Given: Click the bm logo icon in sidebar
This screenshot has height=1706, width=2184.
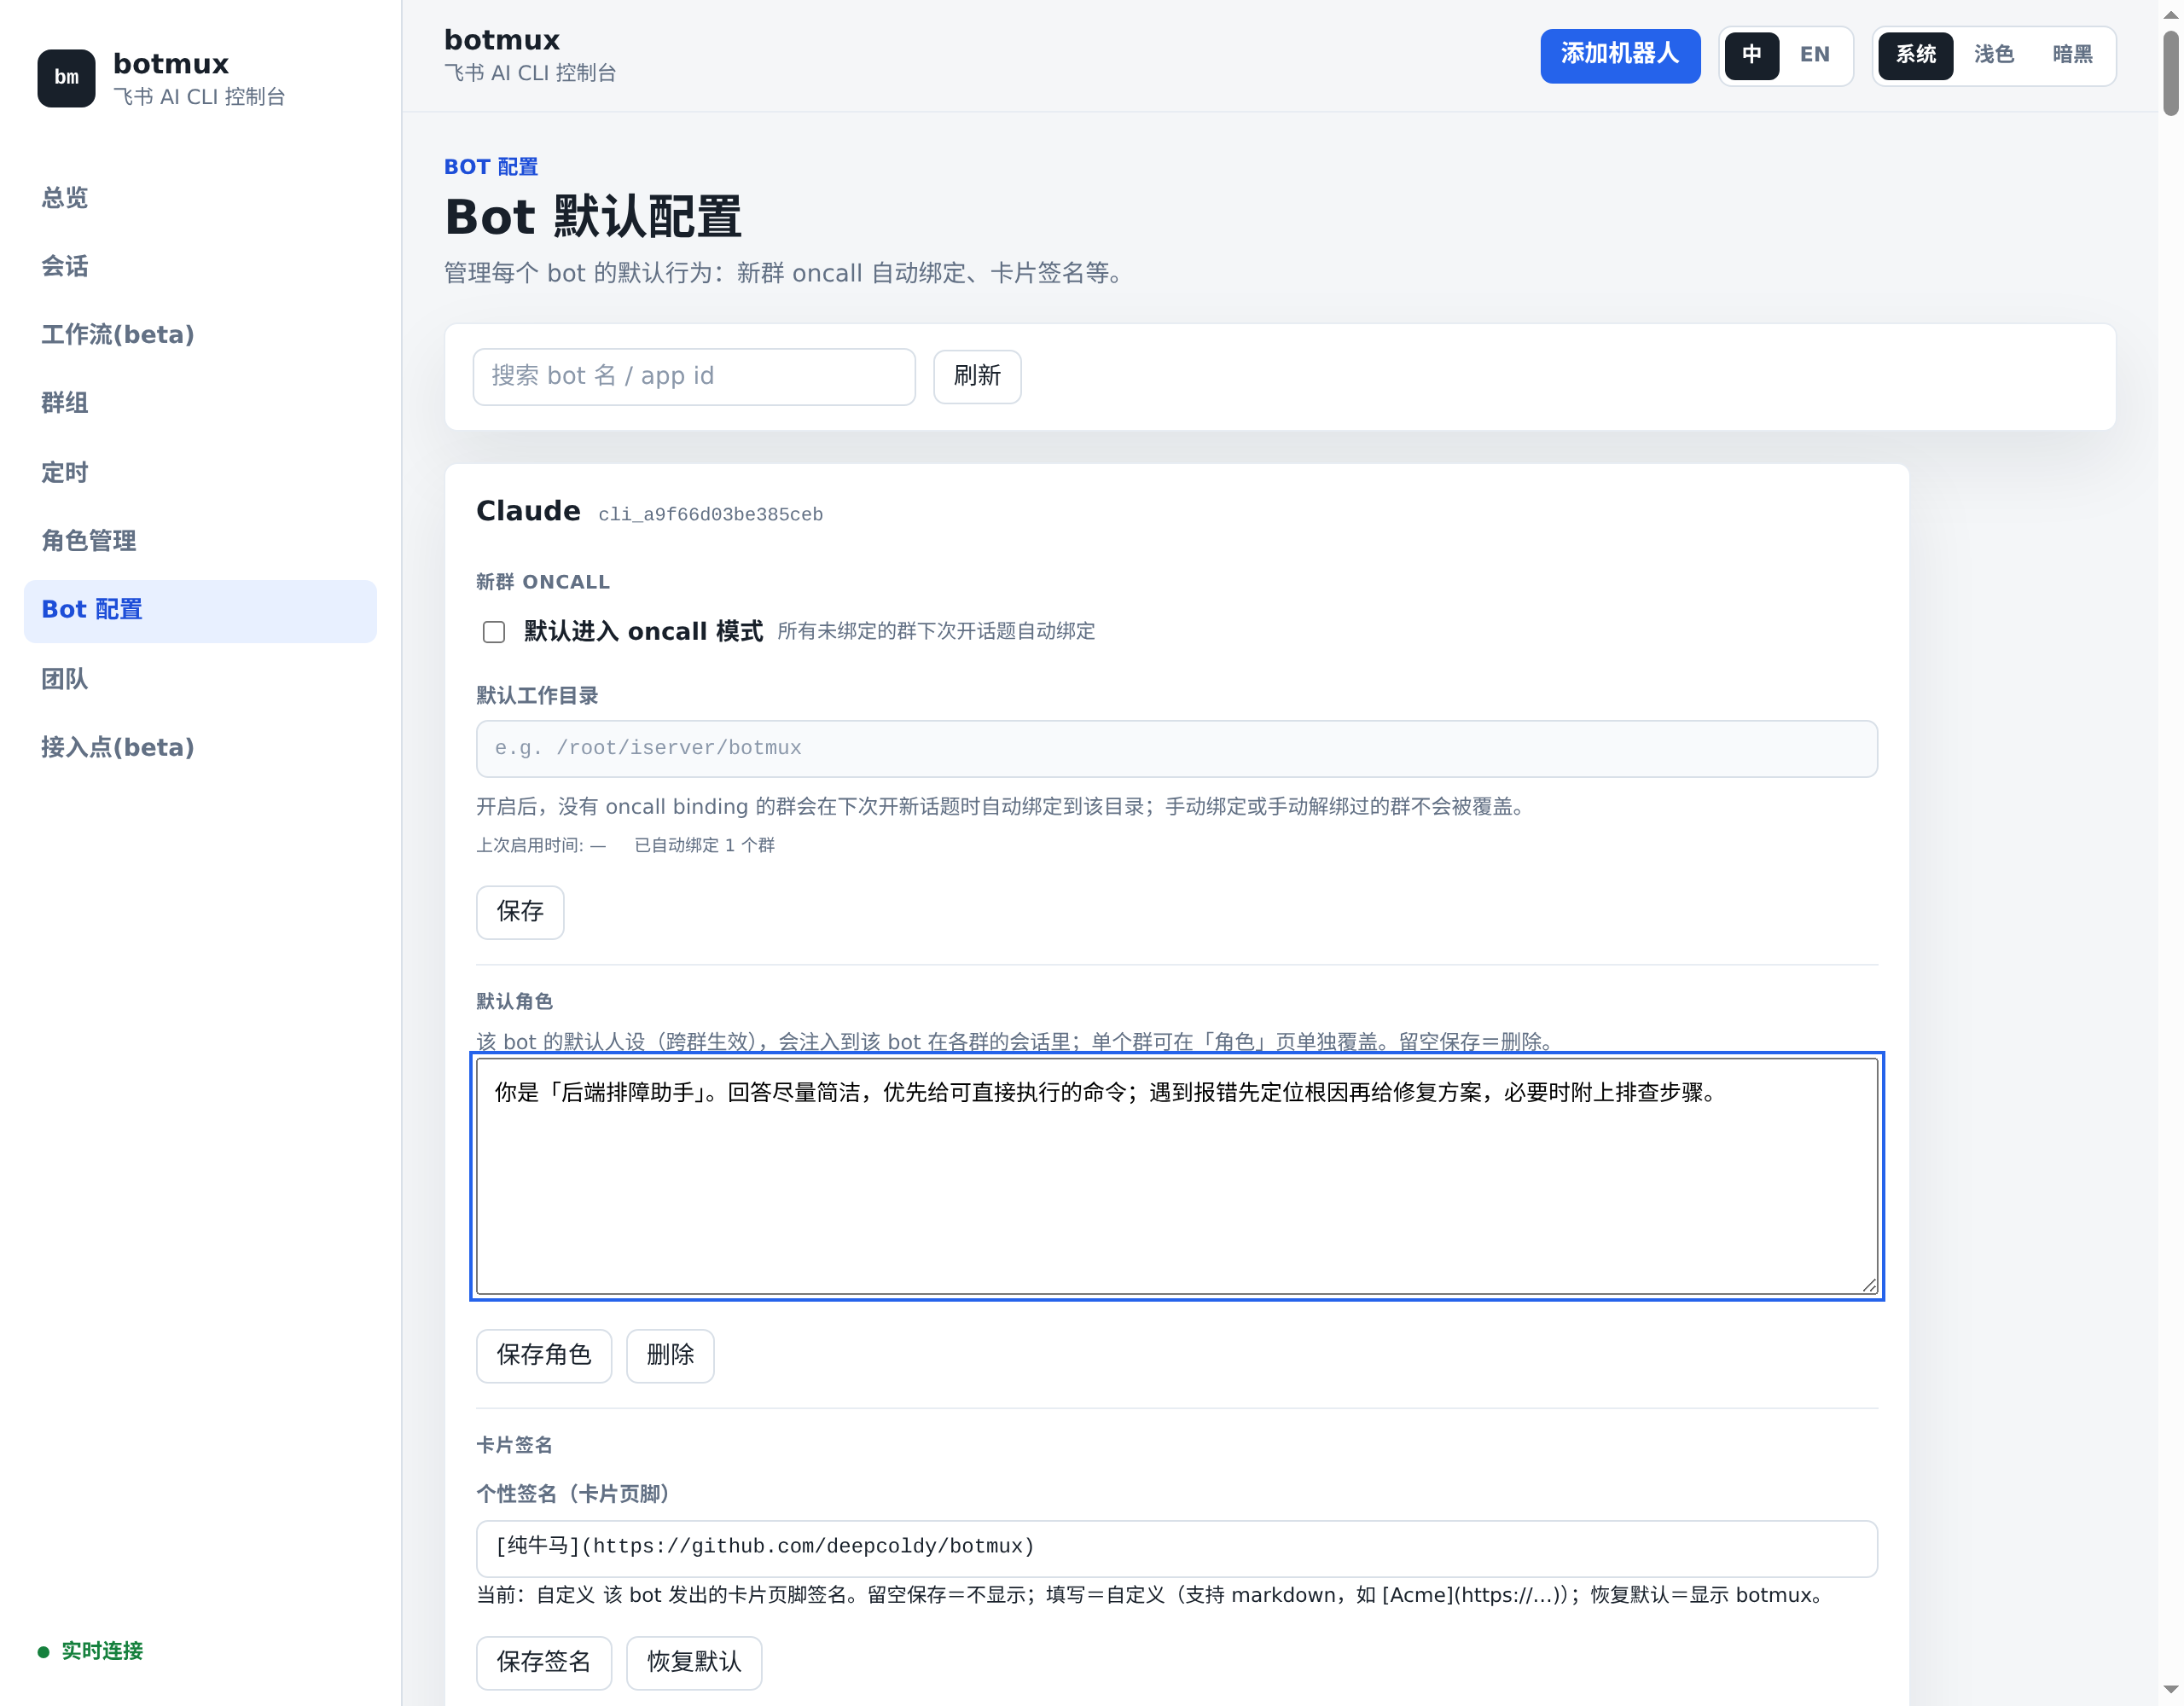Looking at the screenshot, I should (66, 78).
